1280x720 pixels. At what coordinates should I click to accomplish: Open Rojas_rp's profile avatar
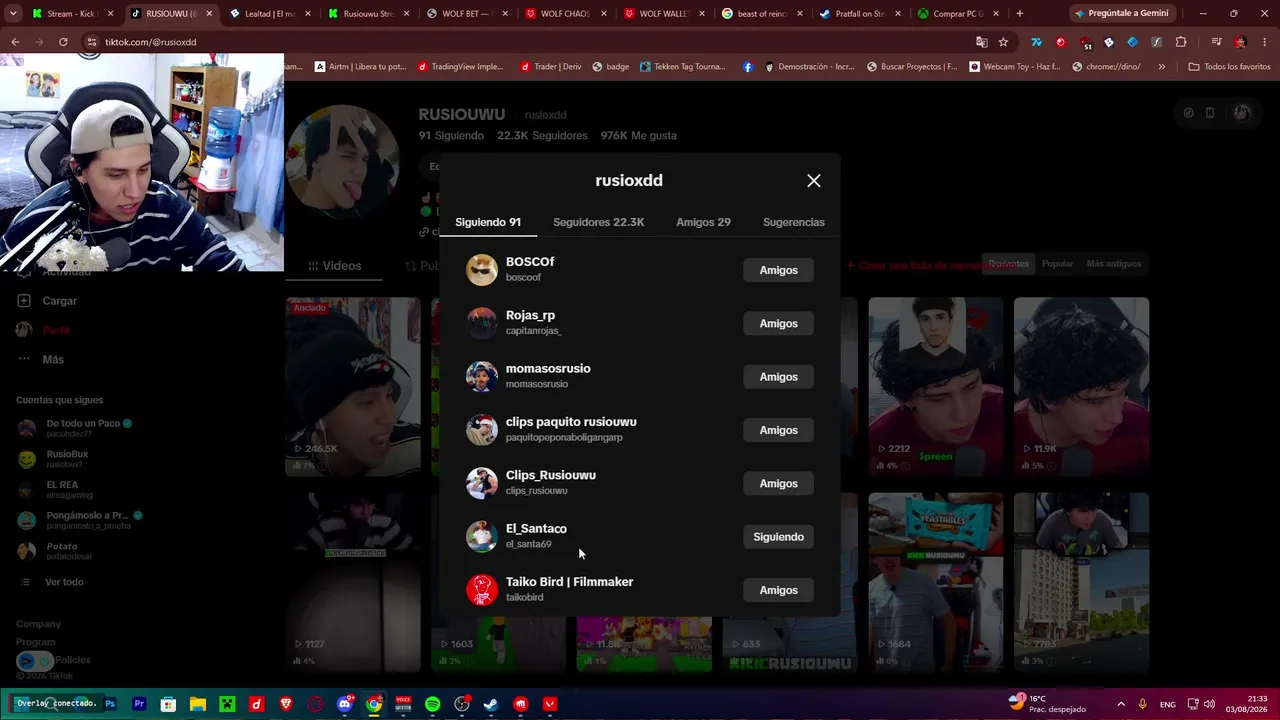pyautogui.click(x=482, y=323)
